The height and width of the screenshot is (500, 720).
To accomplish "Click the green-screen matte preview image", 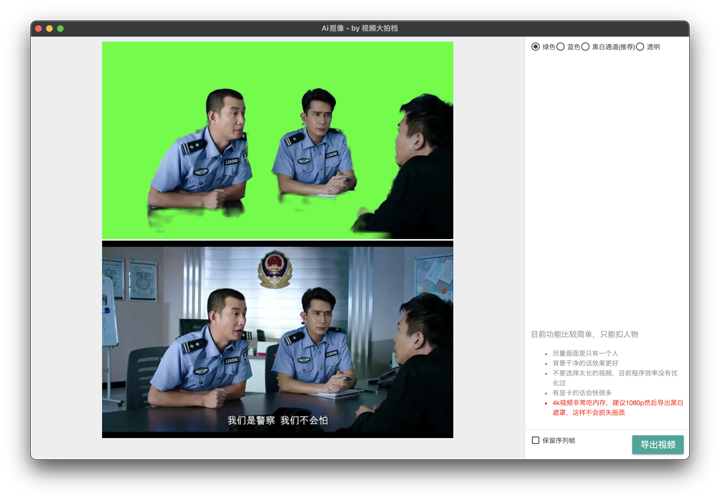I will click(x=277, y=140).
